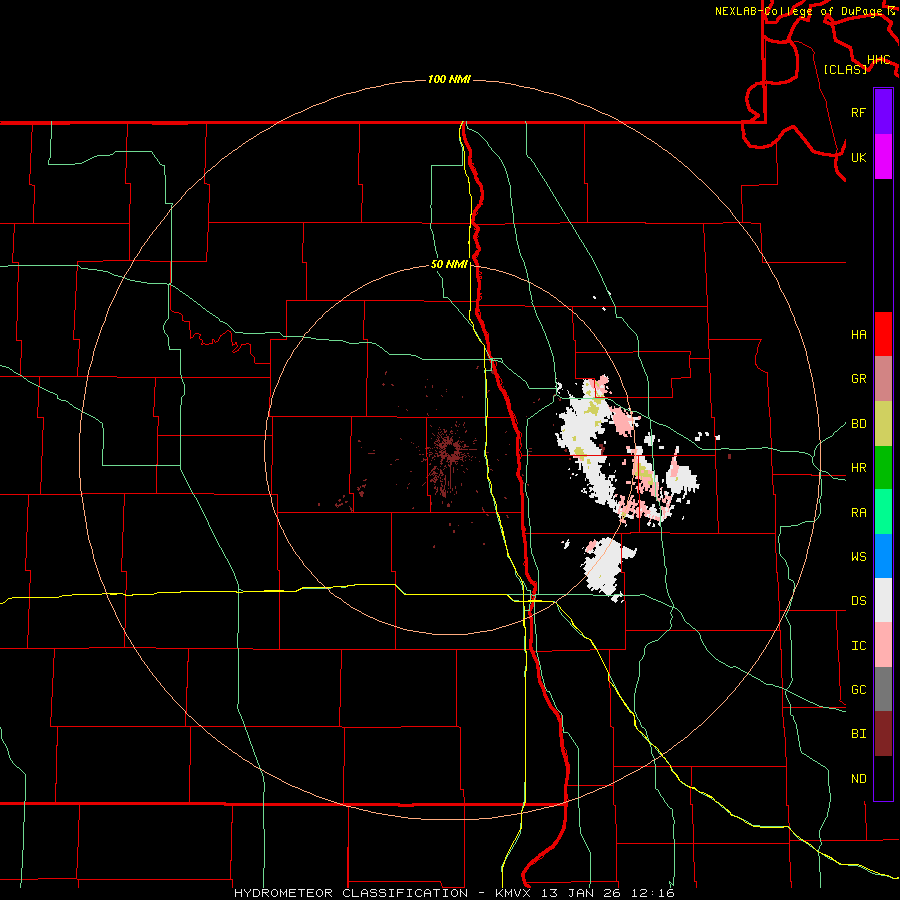Click the 'WS' legend label

tap(858, 556)
